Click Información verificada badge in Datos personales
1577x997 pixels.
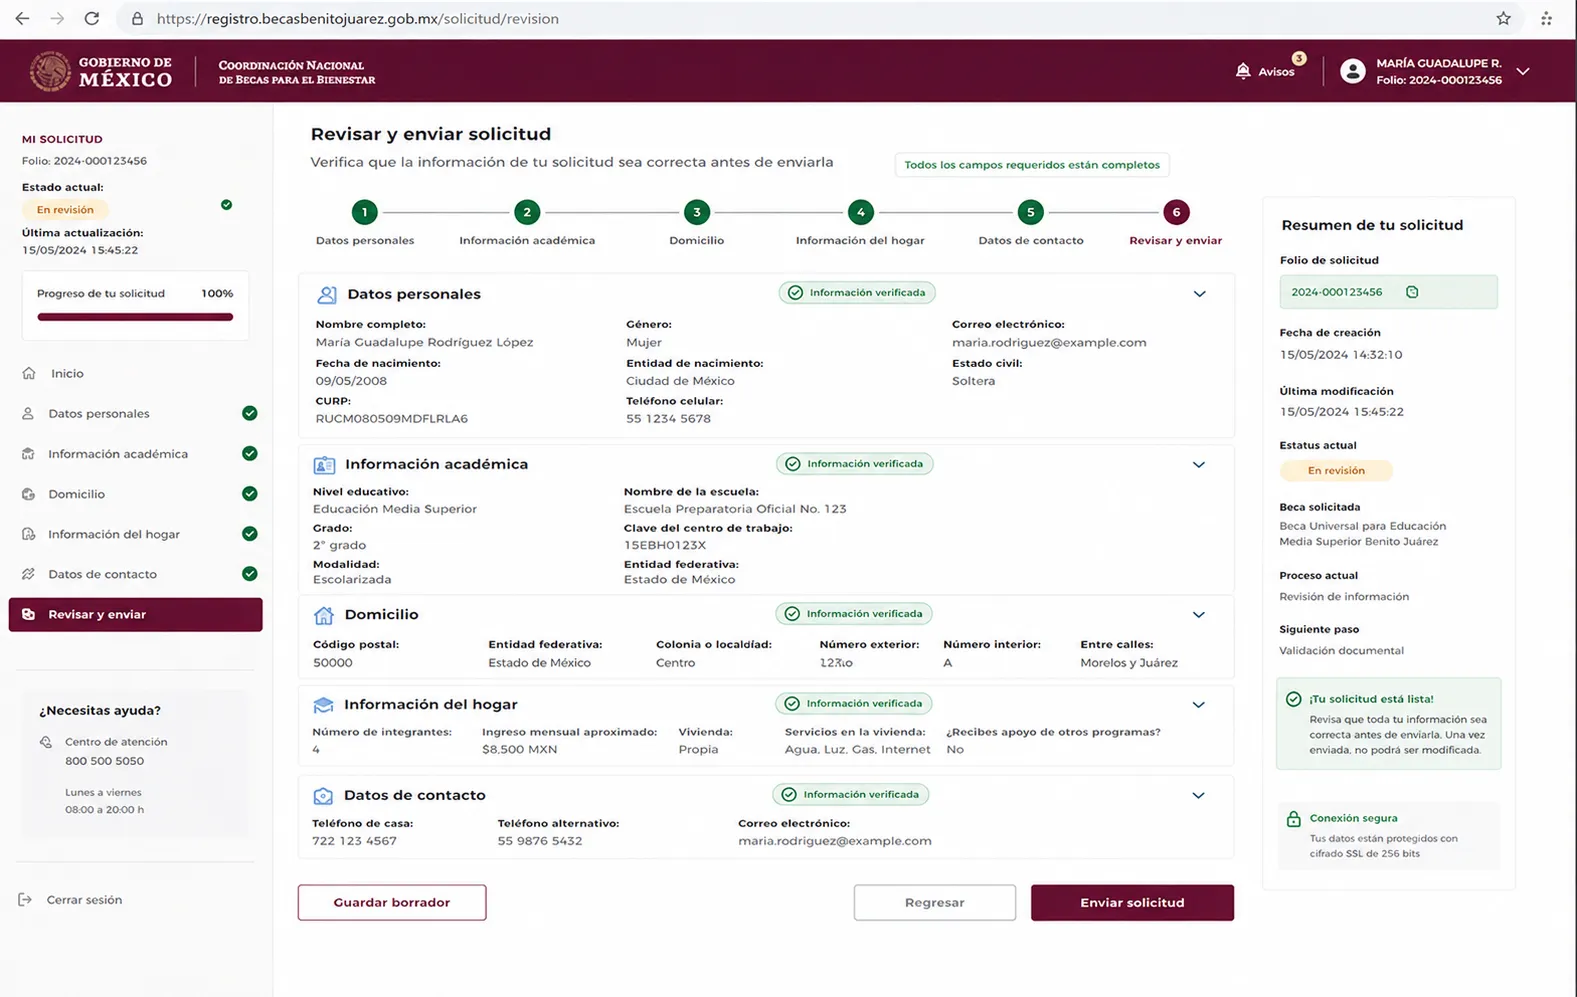point(857,293)
